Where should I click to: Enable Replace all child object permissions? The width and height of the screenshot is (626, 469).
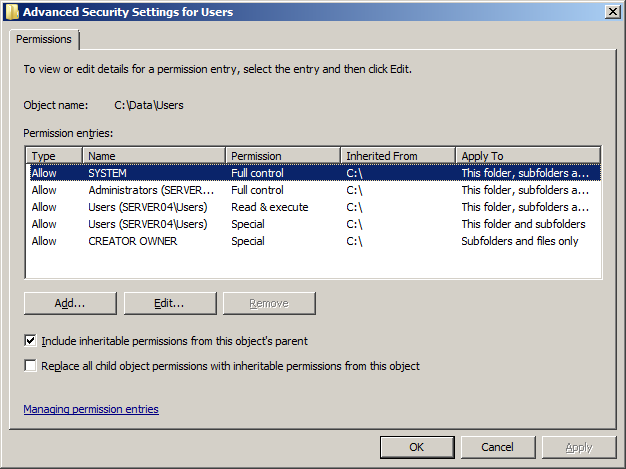coord(31,366)
